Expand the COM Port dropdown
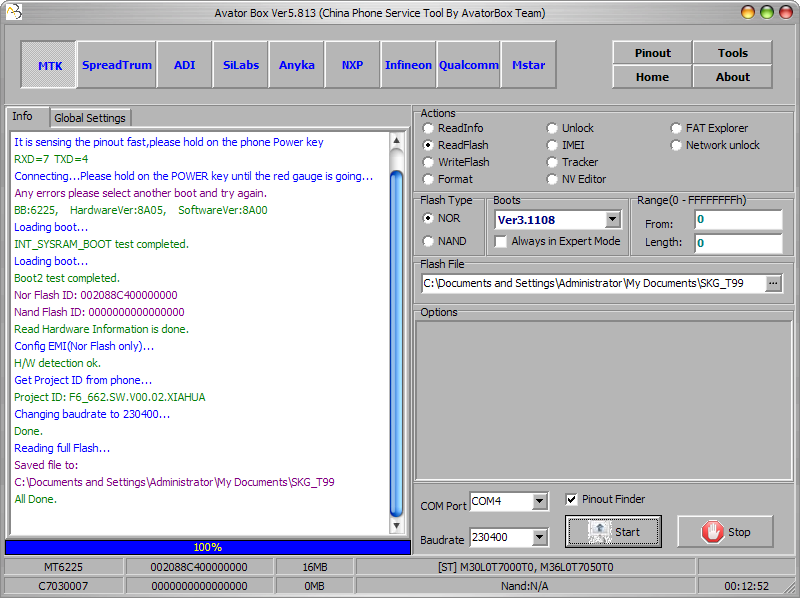This screenshot has height=598, width=800. pos(540,502)
